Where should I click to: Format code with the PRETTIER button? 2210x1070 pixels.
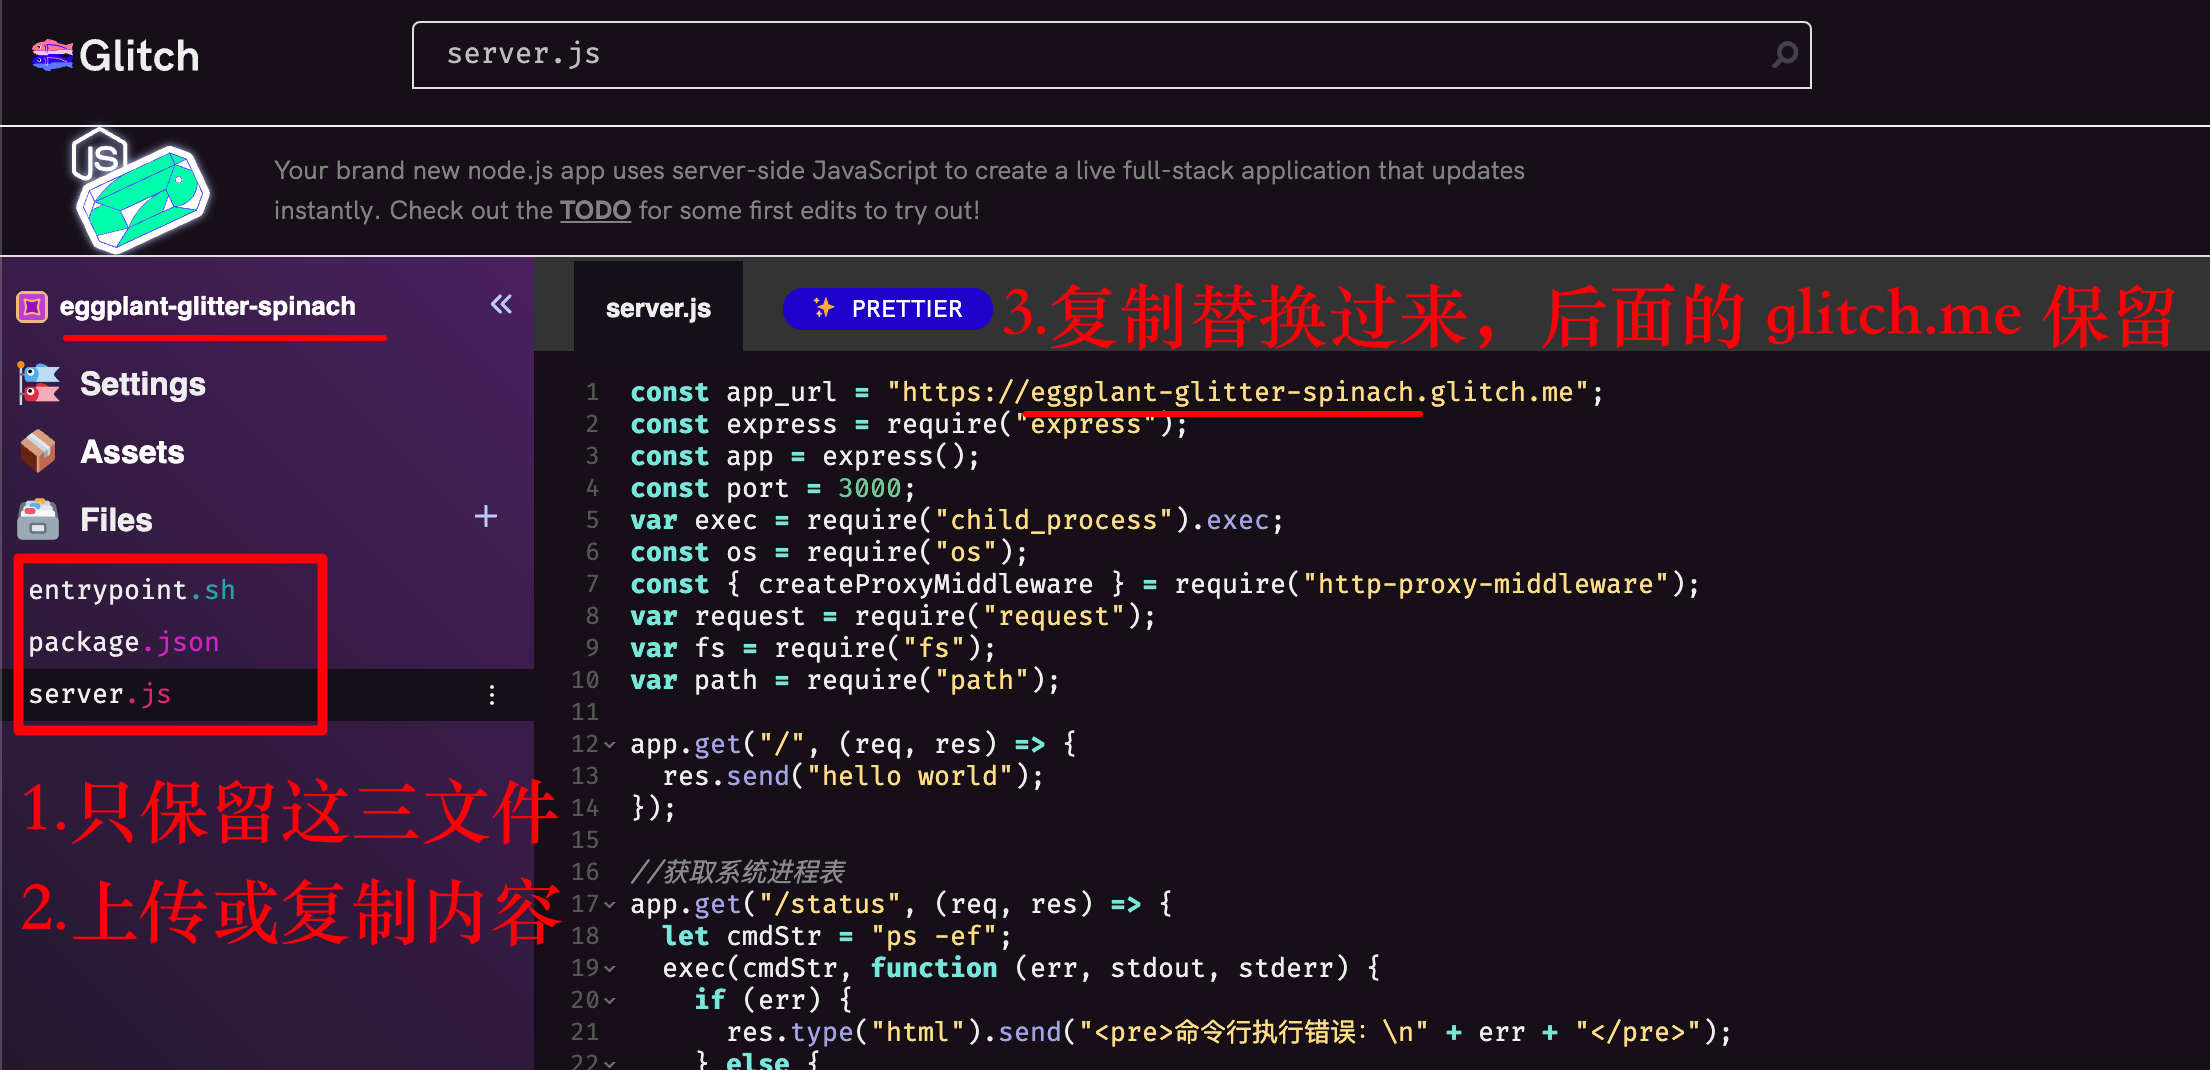pos(887,308)
